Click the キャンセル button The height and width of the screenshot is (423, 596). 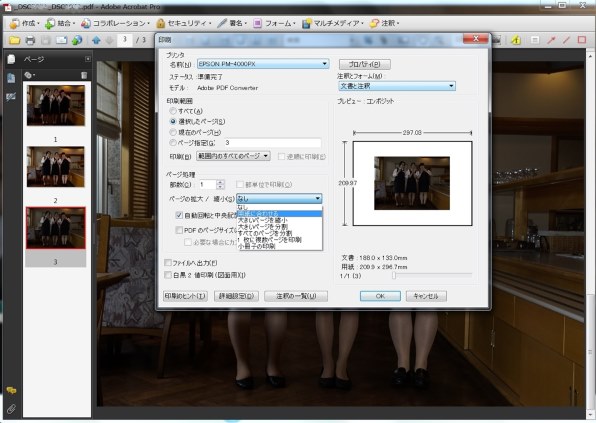426,296
